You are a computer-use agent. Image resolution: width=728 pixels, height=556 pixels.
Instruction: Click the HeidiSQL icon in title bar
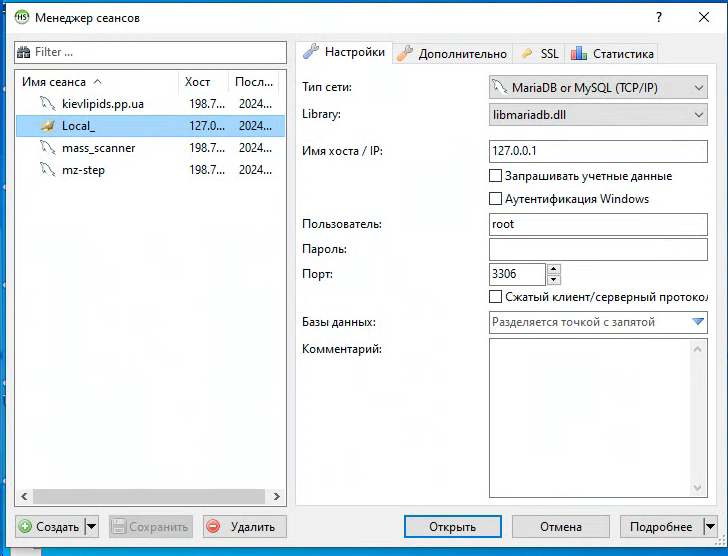click(x=21, y=17)
